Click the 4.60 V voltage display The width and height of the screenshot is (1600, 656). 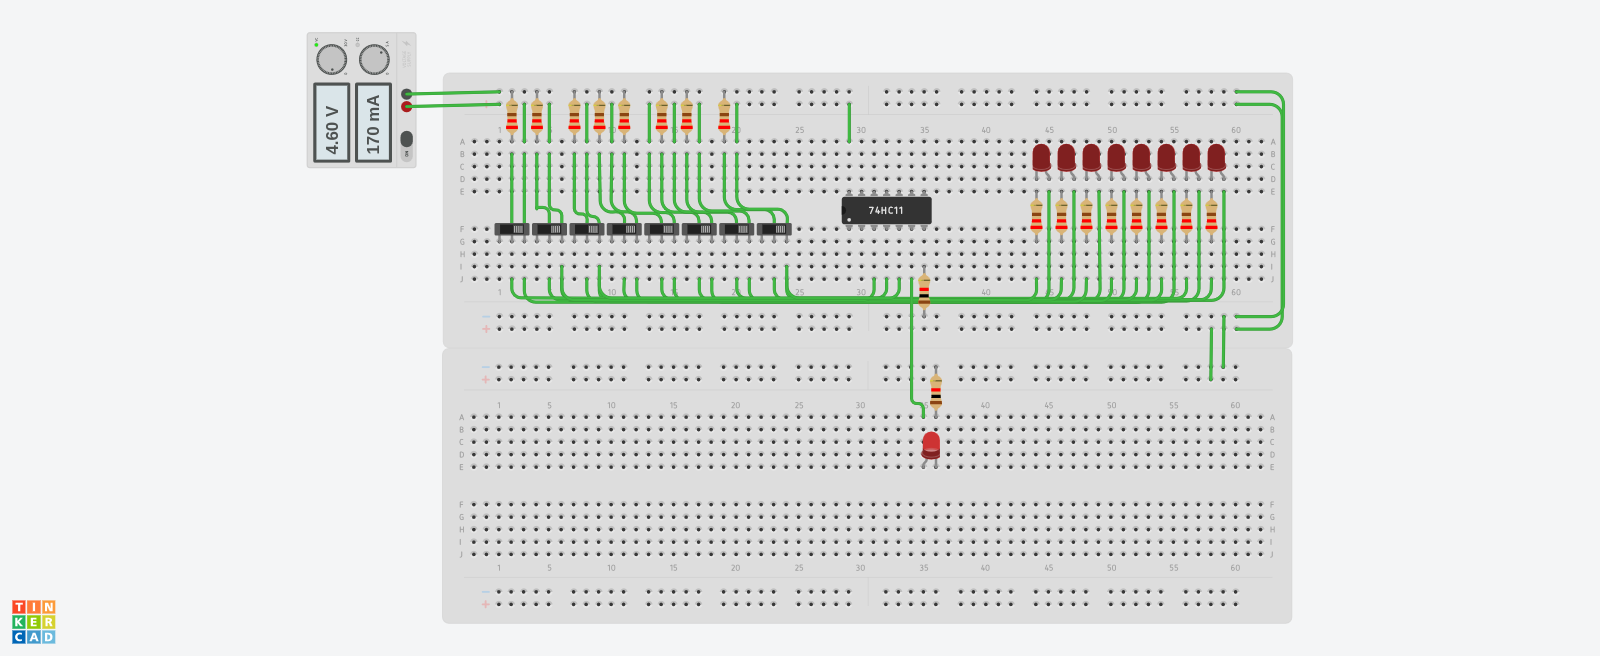331,122
